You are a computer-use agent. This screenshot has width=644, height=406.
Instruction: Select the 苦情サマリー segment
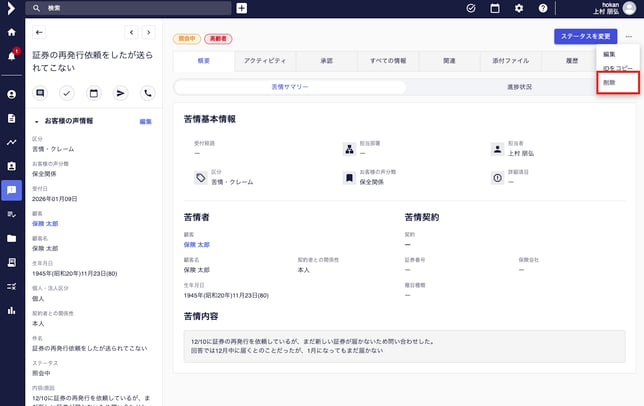click(x=290, y=87)
